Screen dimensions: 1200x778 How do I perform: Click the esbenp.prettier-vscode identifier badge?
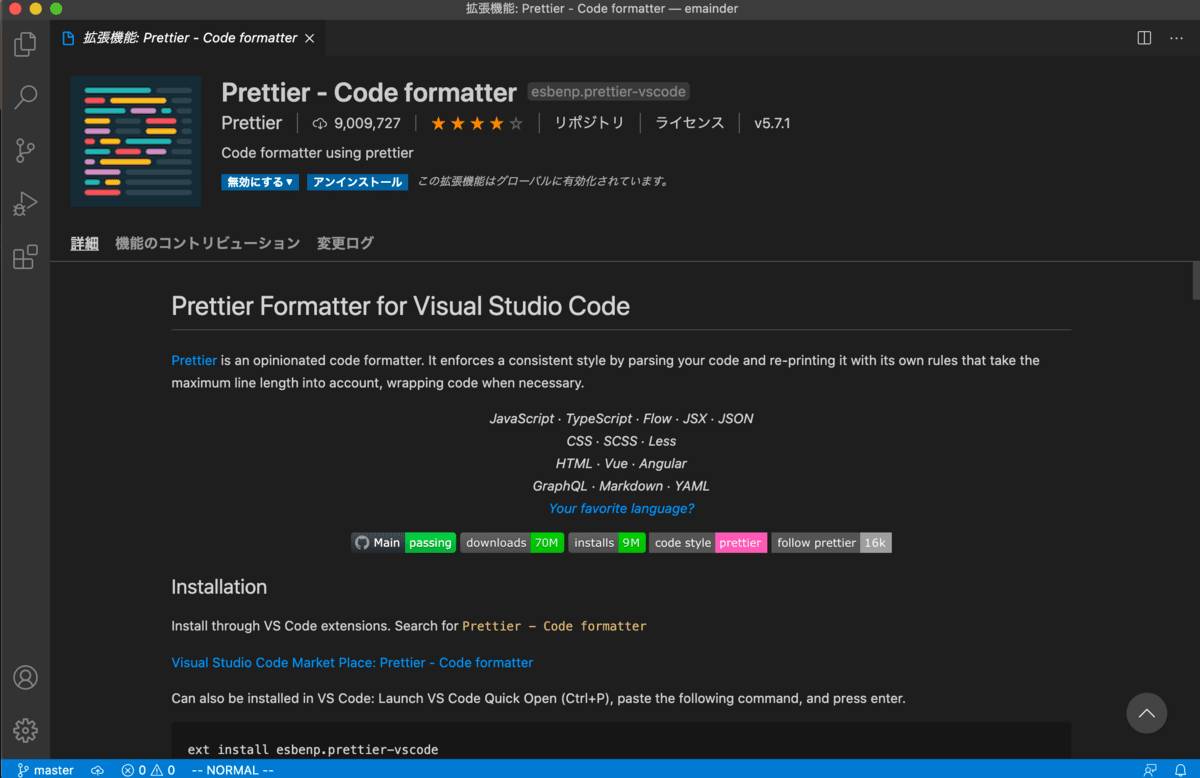[608, 92]
